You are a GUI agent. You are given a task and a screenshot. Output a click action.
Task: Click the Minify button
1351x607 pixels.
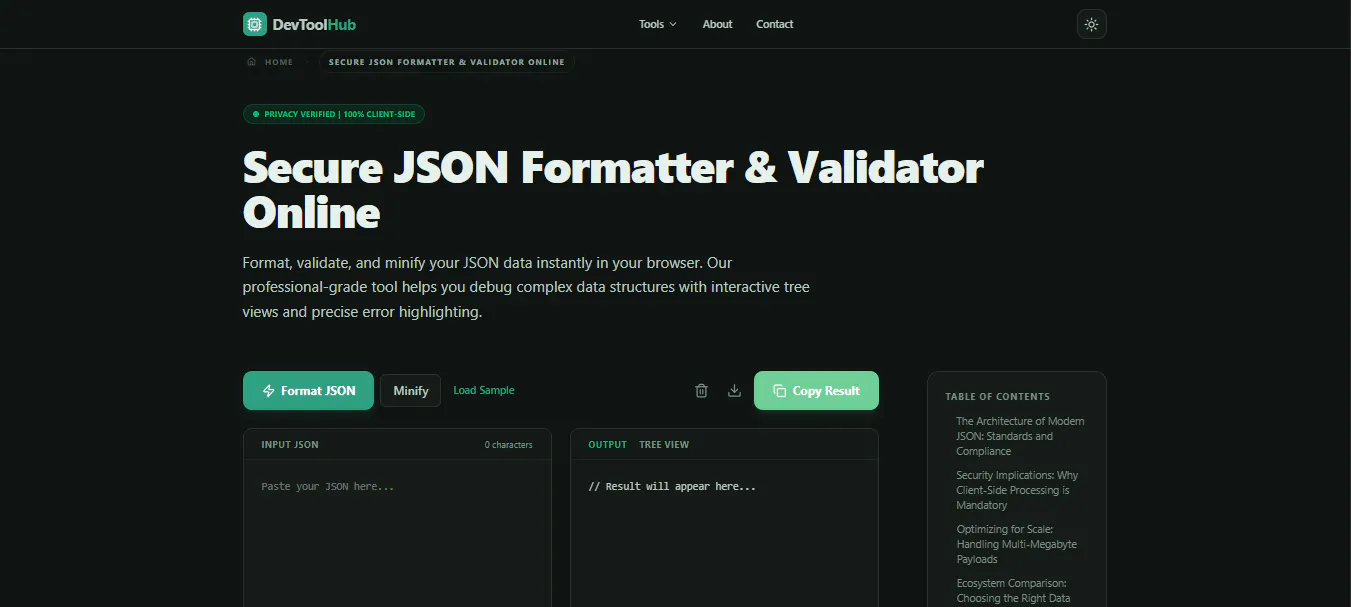coord(410,391)
